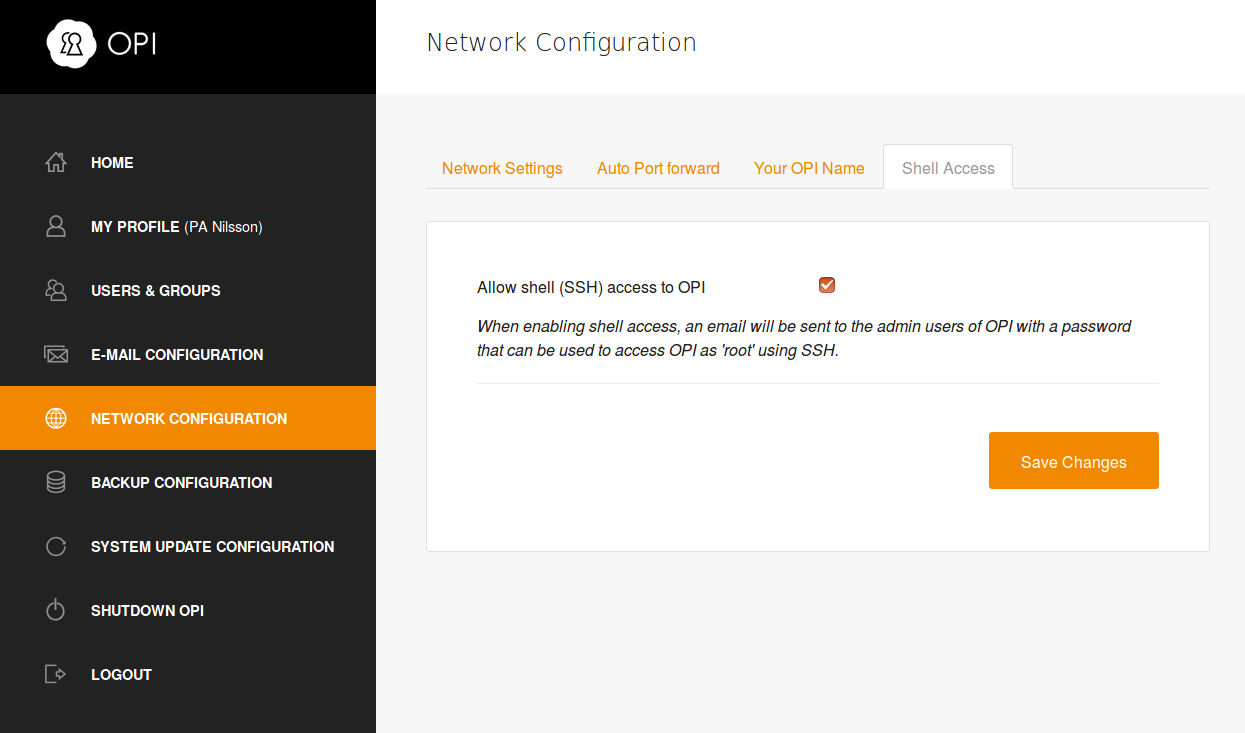The image size is (1245, 733).
Task: Click the E-mail envelope icon
Action: (56, 354)
